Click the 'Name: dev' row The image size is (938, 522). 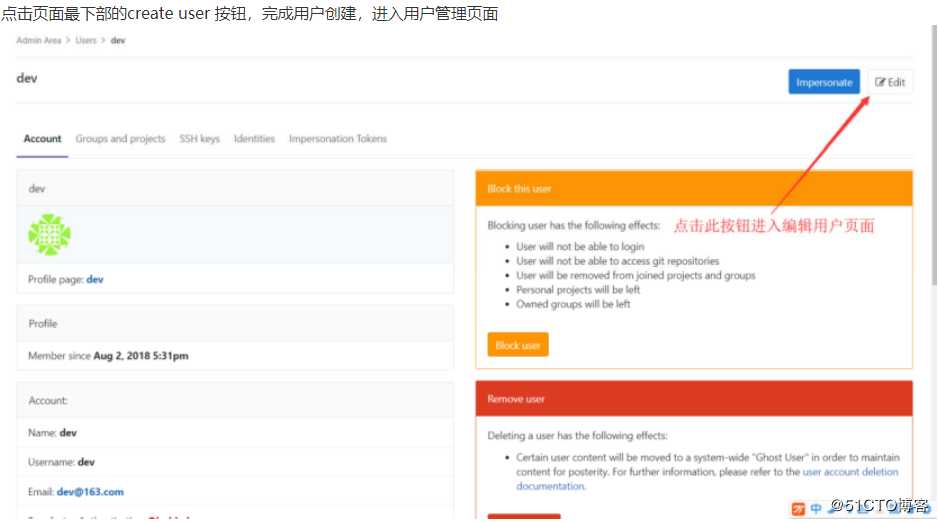point(235,432)
